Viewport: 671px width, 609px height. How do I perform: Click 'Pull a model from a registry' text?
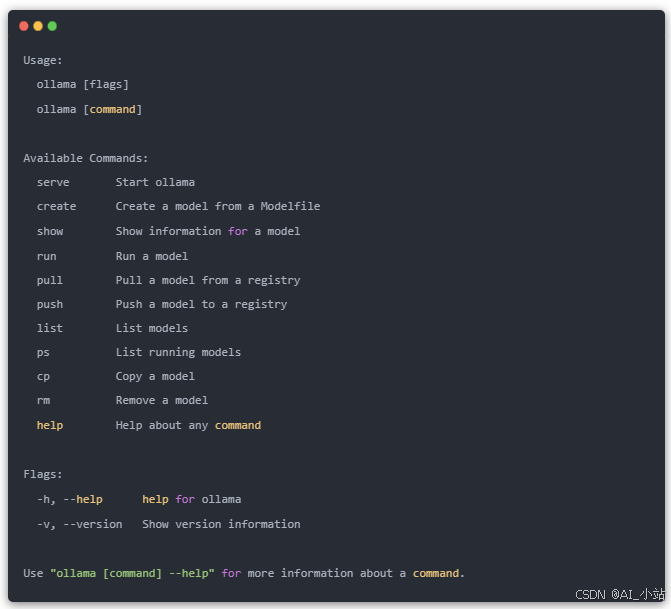[208, 281]
